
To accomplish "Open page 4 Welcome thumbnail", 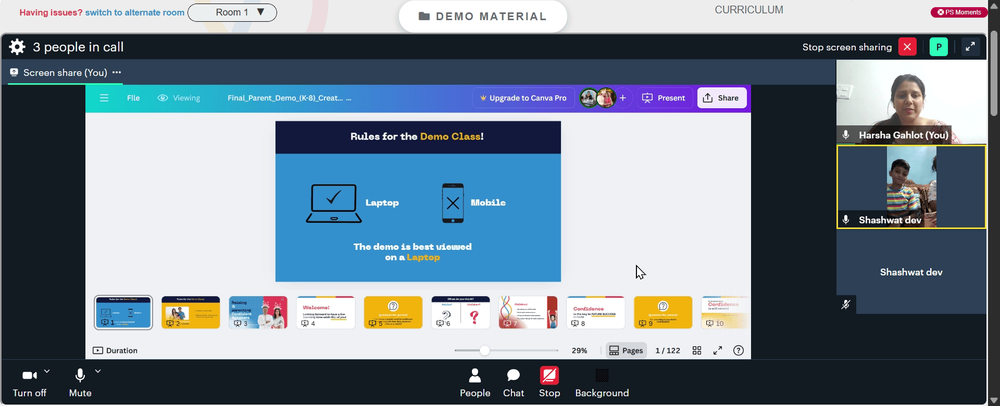I will [326, 312].
